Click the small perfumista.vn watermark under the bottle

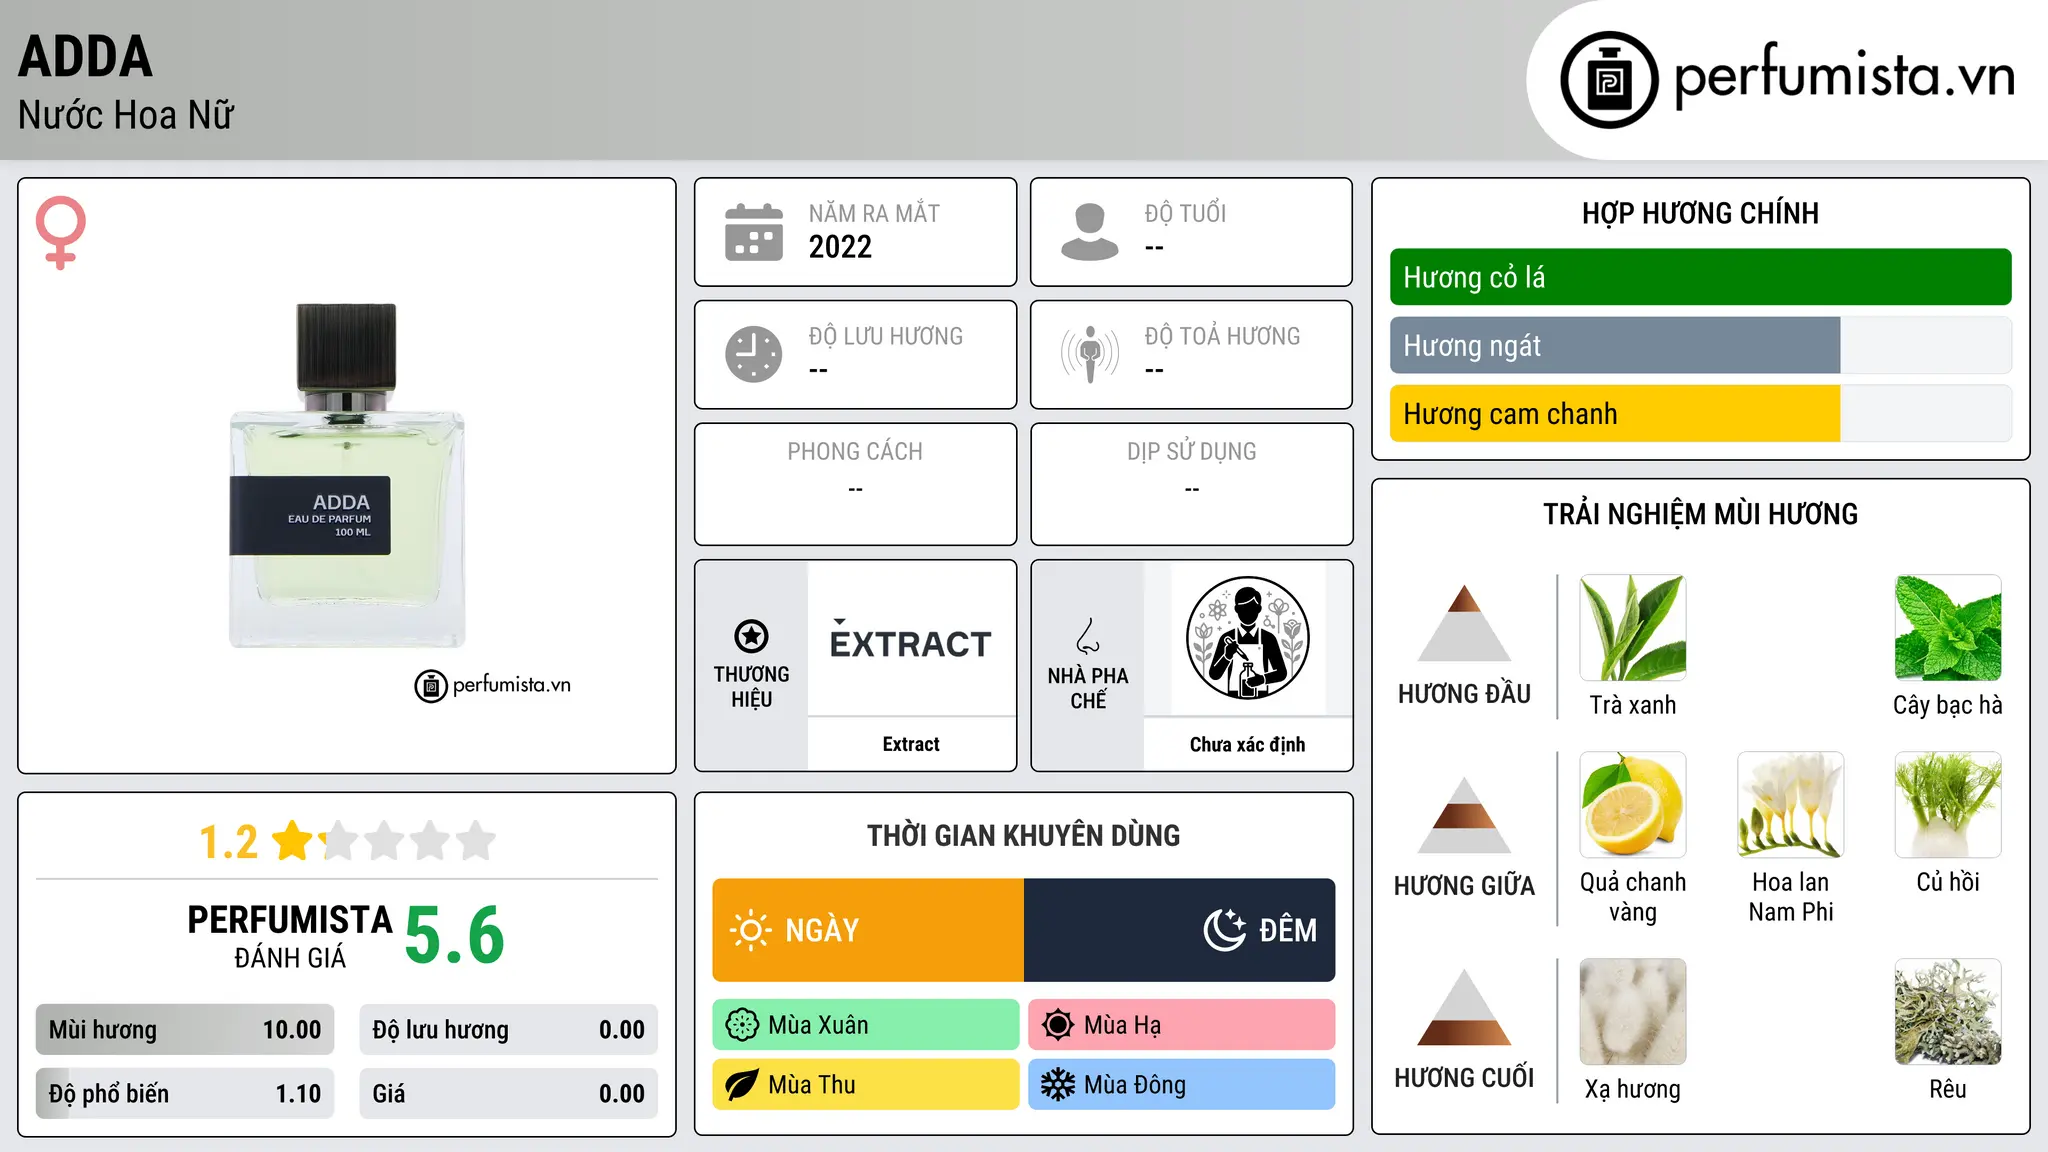(x=493, y=686)
